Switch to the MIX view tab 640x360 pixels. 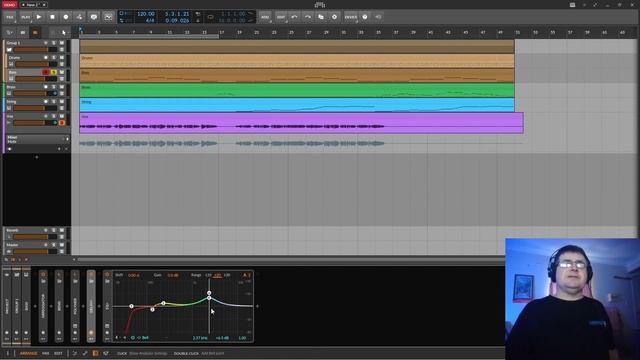click(x=46, y=353)
